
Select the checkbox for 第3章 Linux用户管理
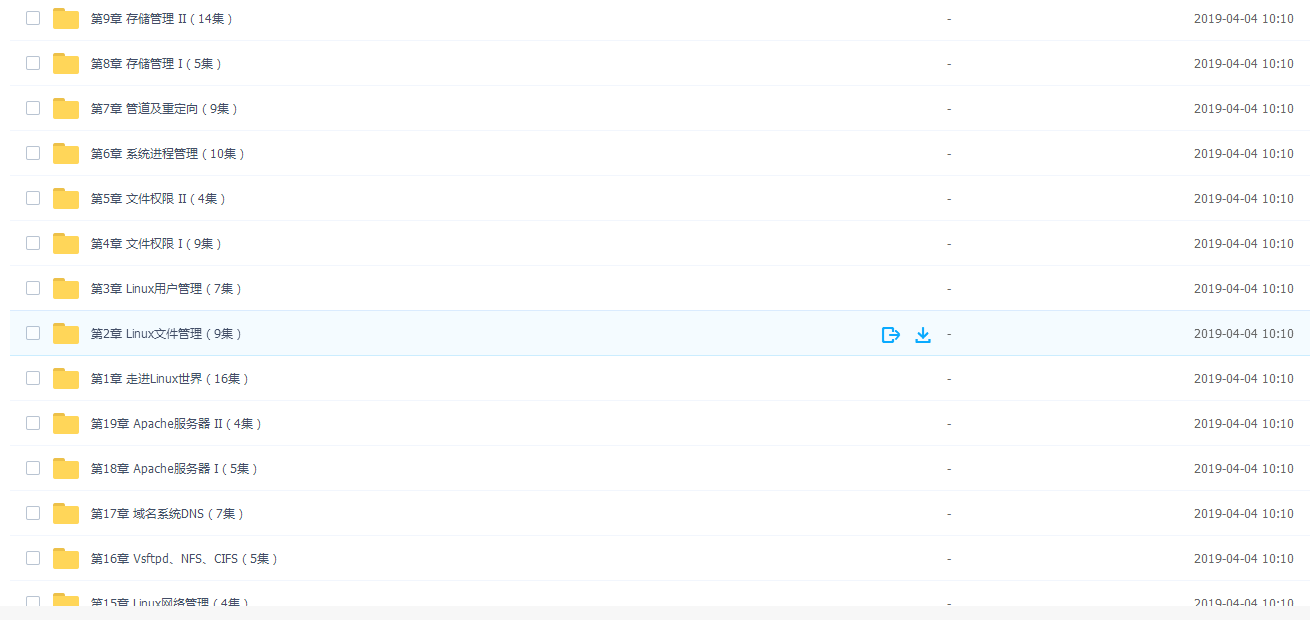coord(33,288)
